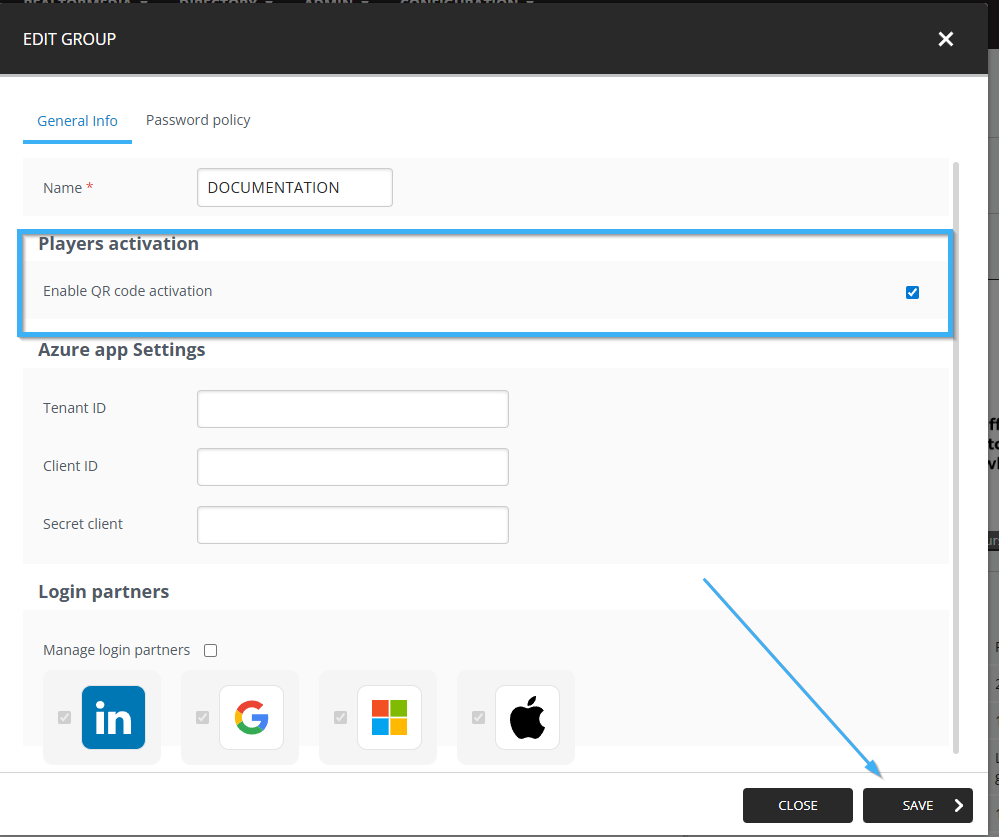Toggle the checkbox beside the LinkedIn logo
The image size is (999, 837).
point(65,717)
